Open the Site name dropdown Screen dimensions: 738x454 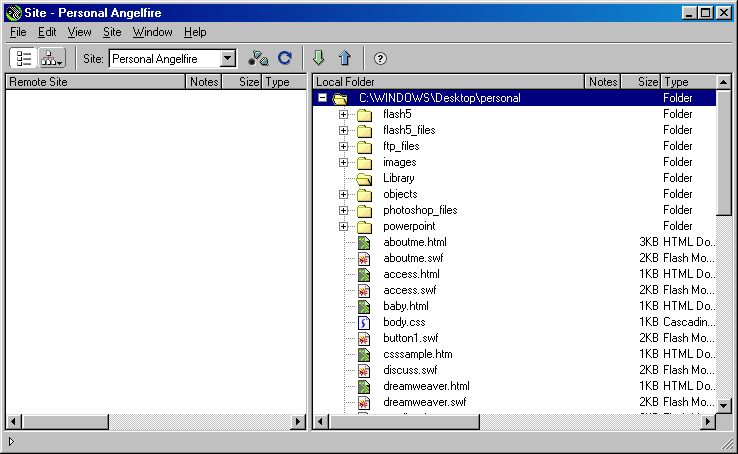point(227,59)
